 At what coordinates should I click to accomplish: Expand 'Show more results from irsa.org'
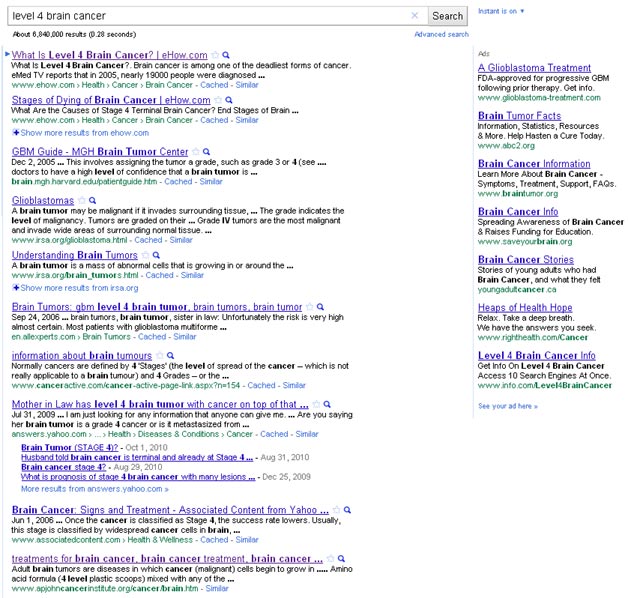coord(84,287)
